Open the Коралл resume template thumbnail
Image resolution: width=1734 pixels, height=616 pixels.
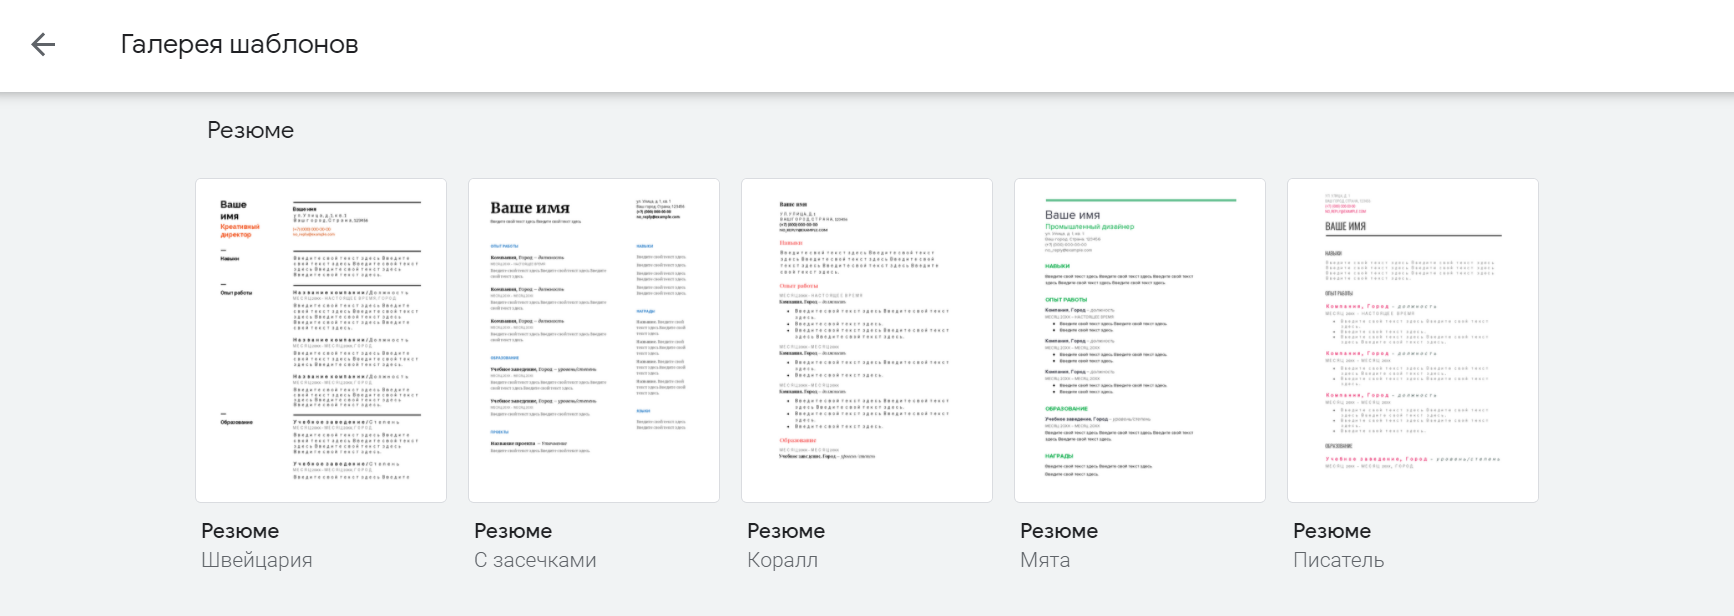tap(867, 340)
